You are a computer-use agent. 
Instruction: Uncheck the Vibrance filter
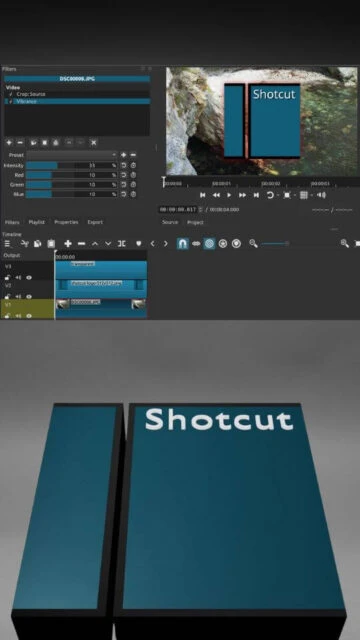[11, 101]
